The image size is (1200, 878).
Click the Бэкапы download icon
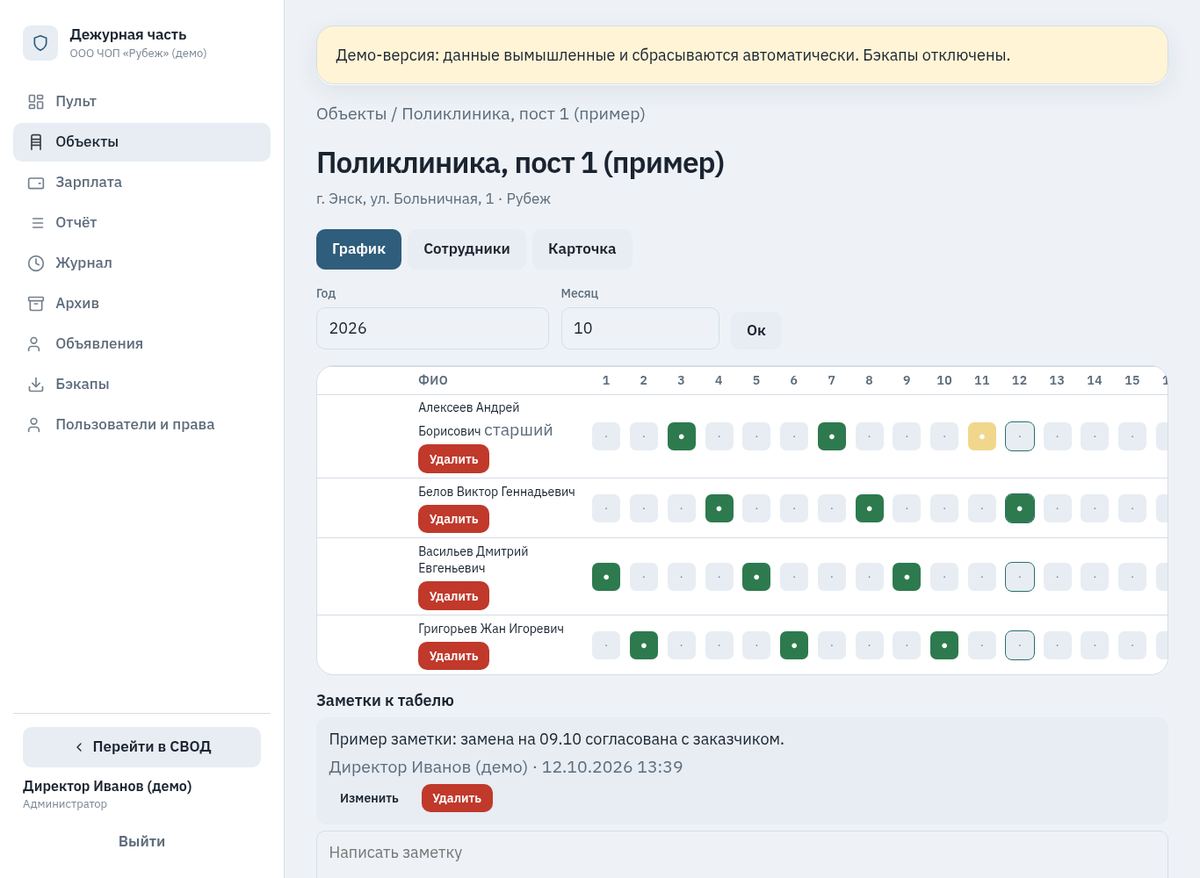[x=36, y=384]
